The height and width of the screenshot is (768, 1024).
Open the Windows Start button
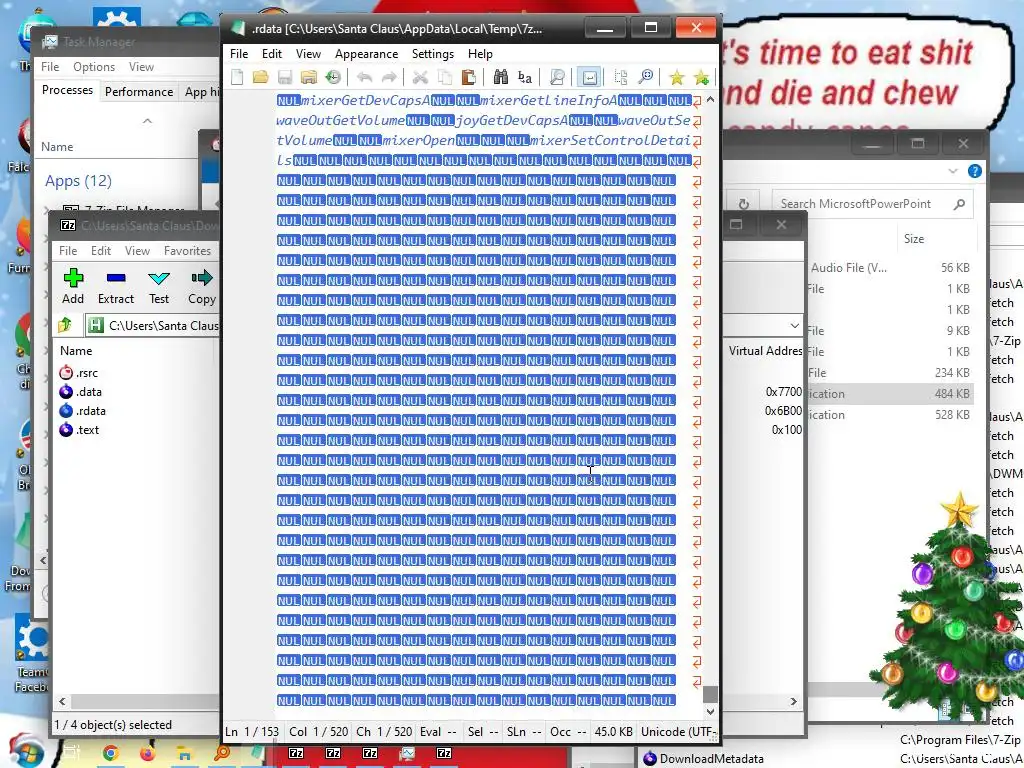25,752
